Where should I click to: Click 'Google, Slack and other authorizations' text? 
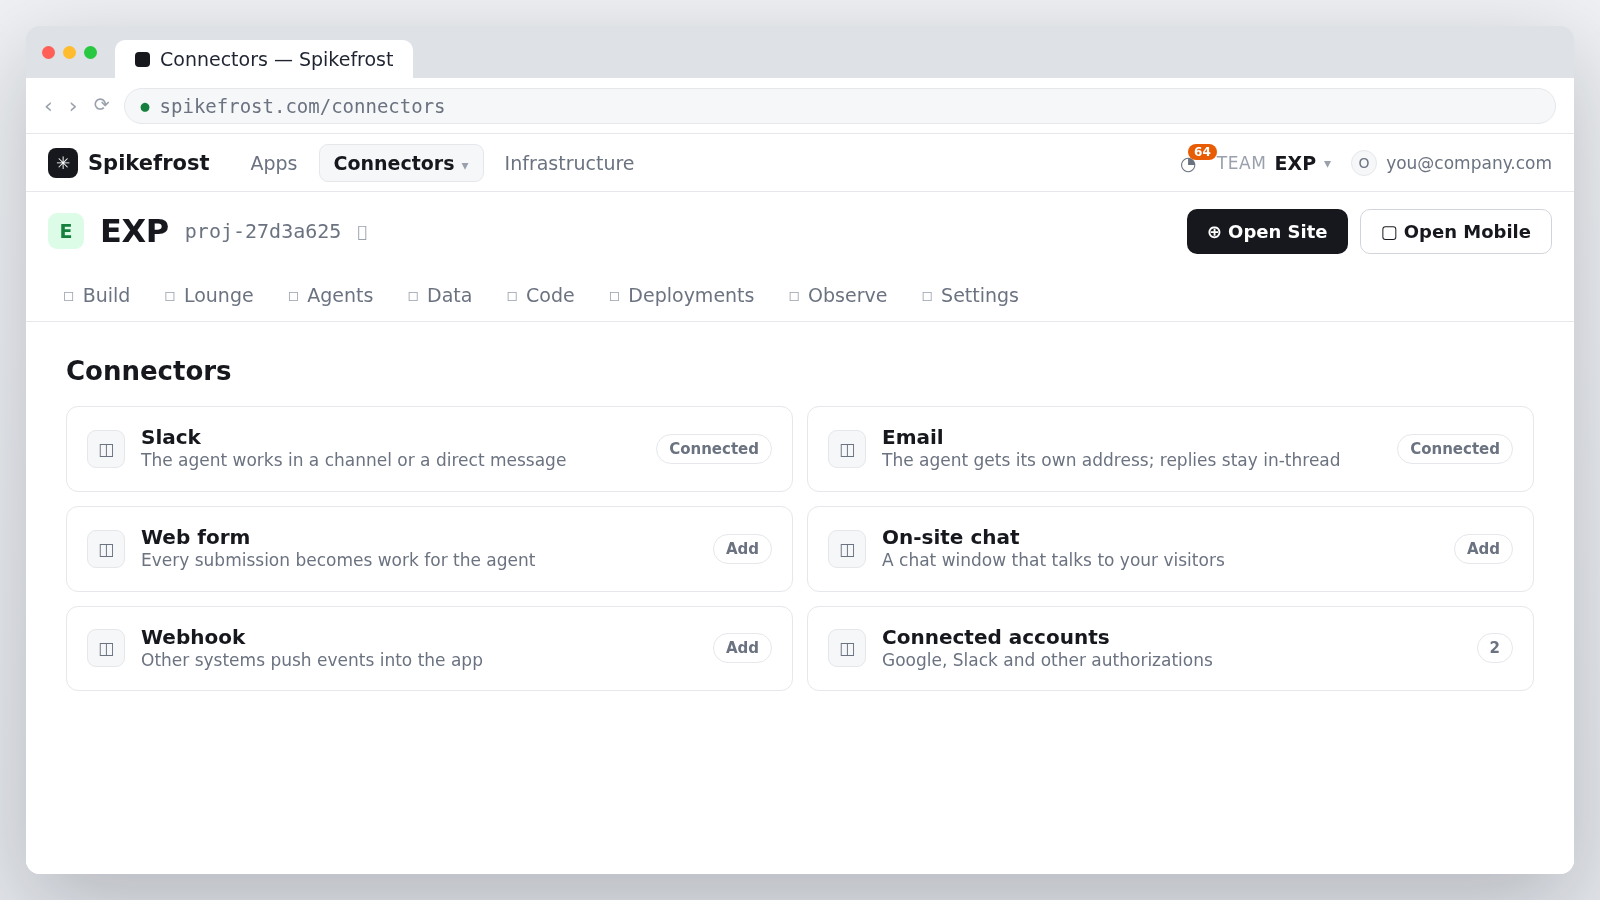[1047, 660]
